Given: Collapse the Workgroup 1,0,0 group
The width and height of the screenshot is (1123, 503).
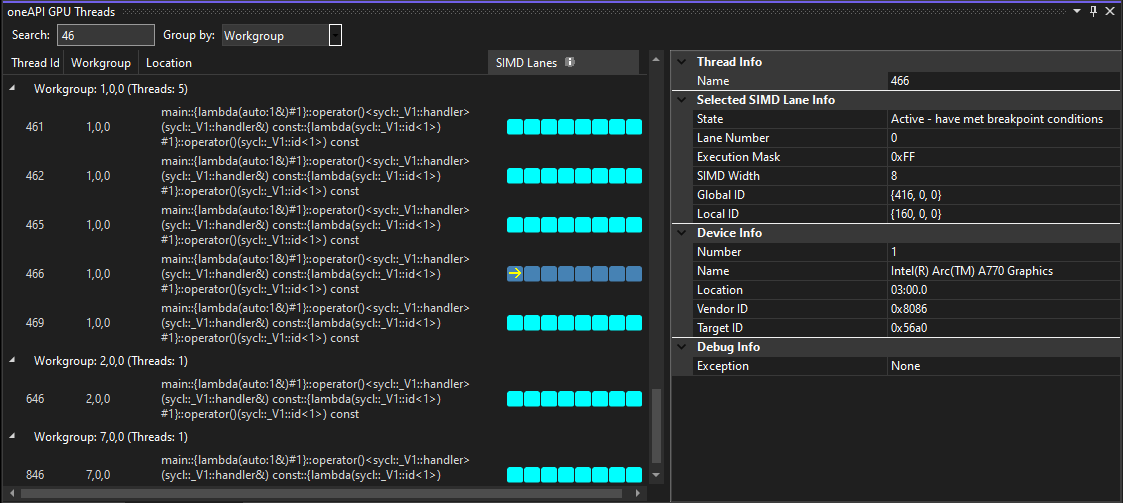Looking at the screenshot, I should (13, 89).
